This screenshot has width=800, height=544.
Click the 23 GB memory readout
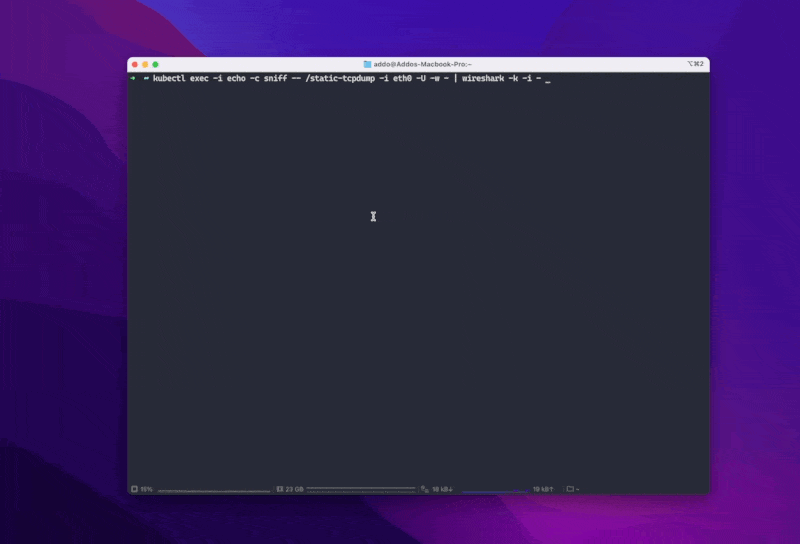pos(294,489)
